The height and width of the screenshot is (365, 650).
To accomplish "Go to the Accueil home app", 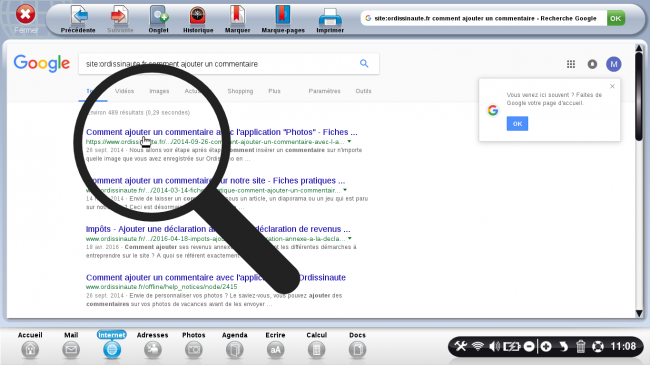I will tap(30, 345).
